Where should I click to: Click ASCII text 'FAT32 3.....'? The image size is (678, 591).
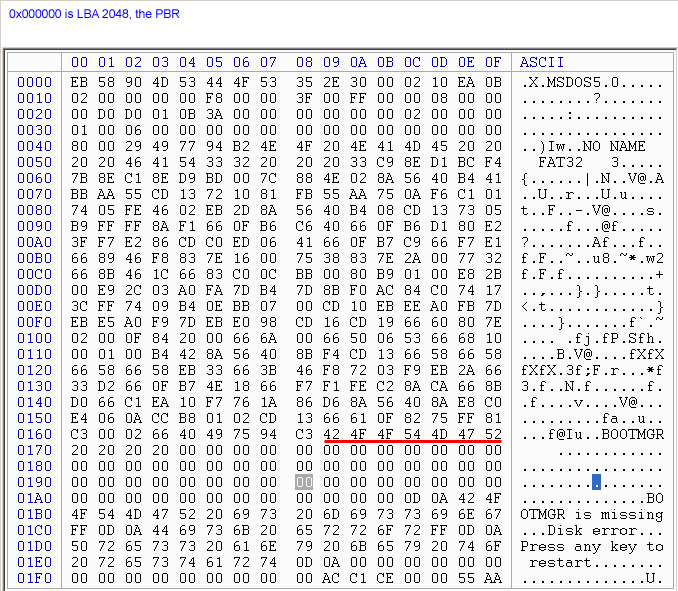coord(601,162)
